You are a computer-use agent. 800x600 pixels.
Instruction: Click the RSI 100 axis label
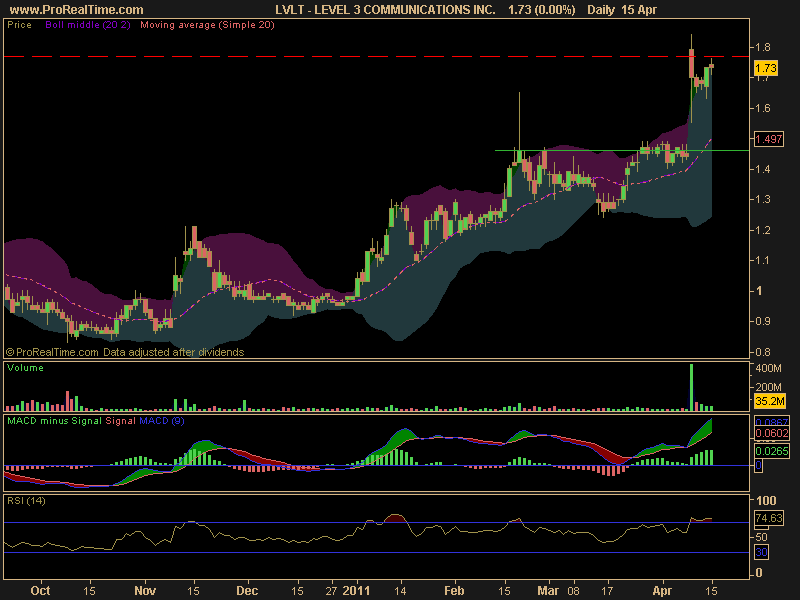tap(766, 501)
